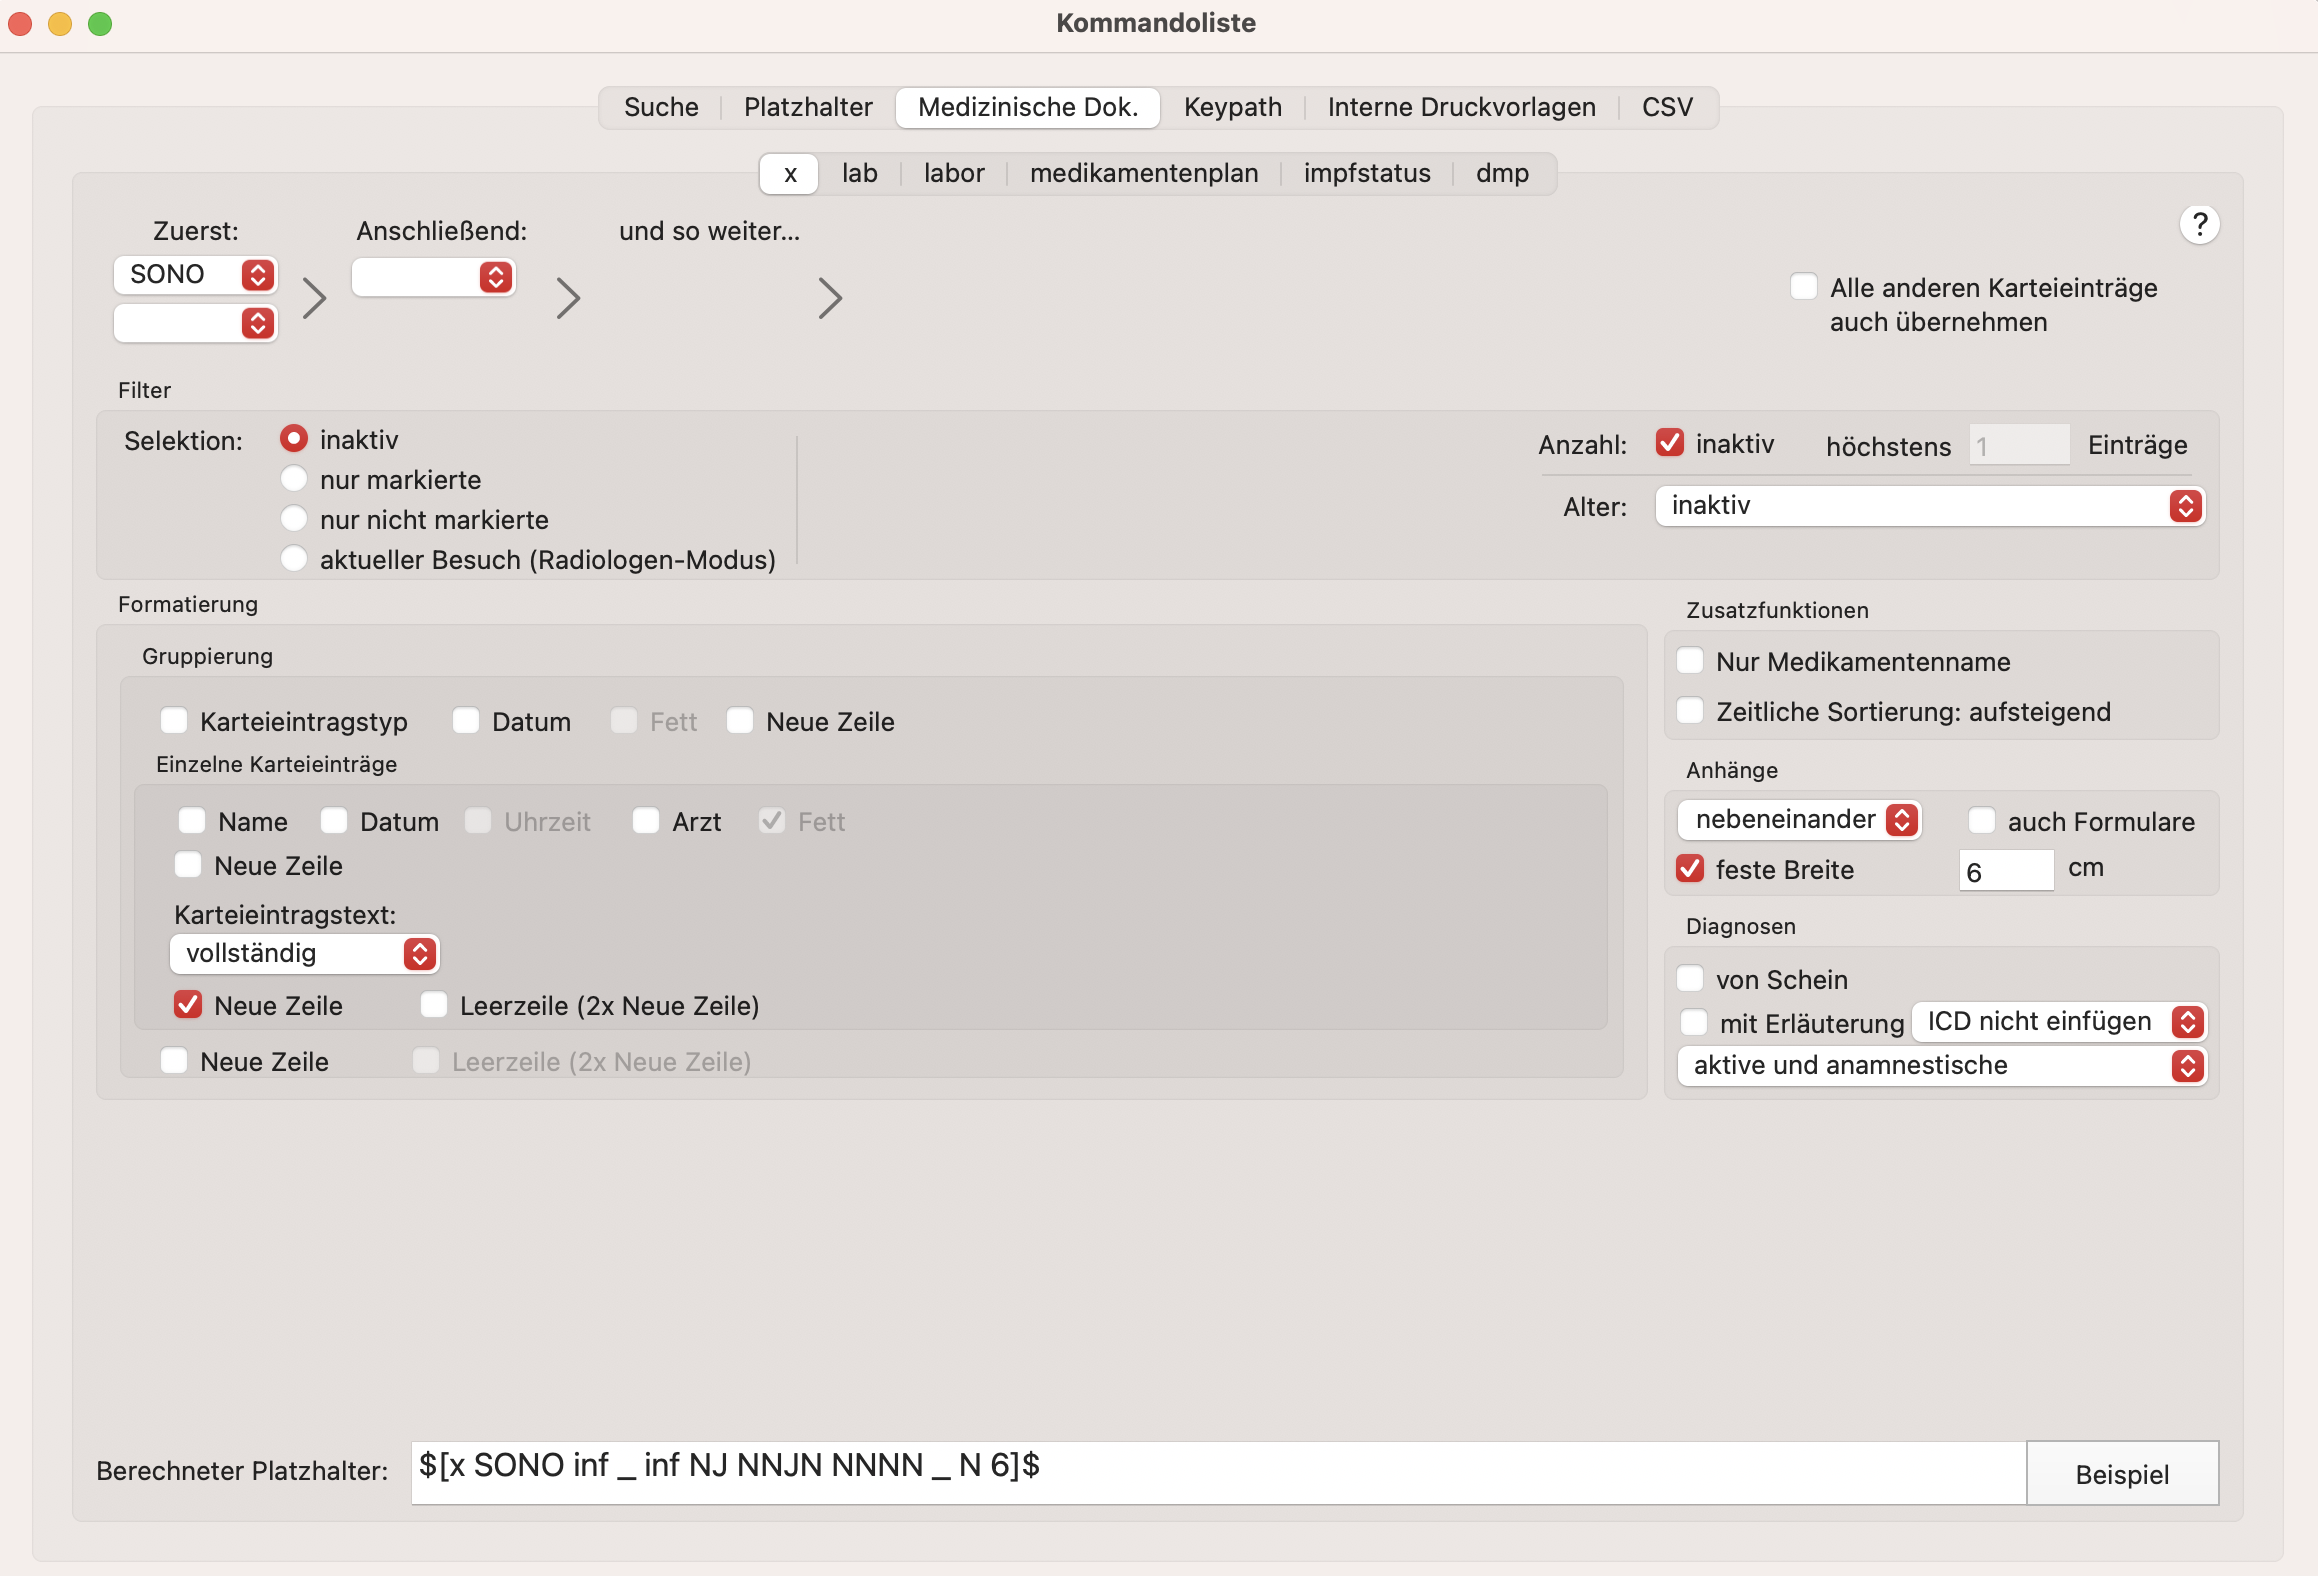Click the red stepper icon of SONO popup
The width and height of the screenshot is (2318, 1576).
point(258,274)
